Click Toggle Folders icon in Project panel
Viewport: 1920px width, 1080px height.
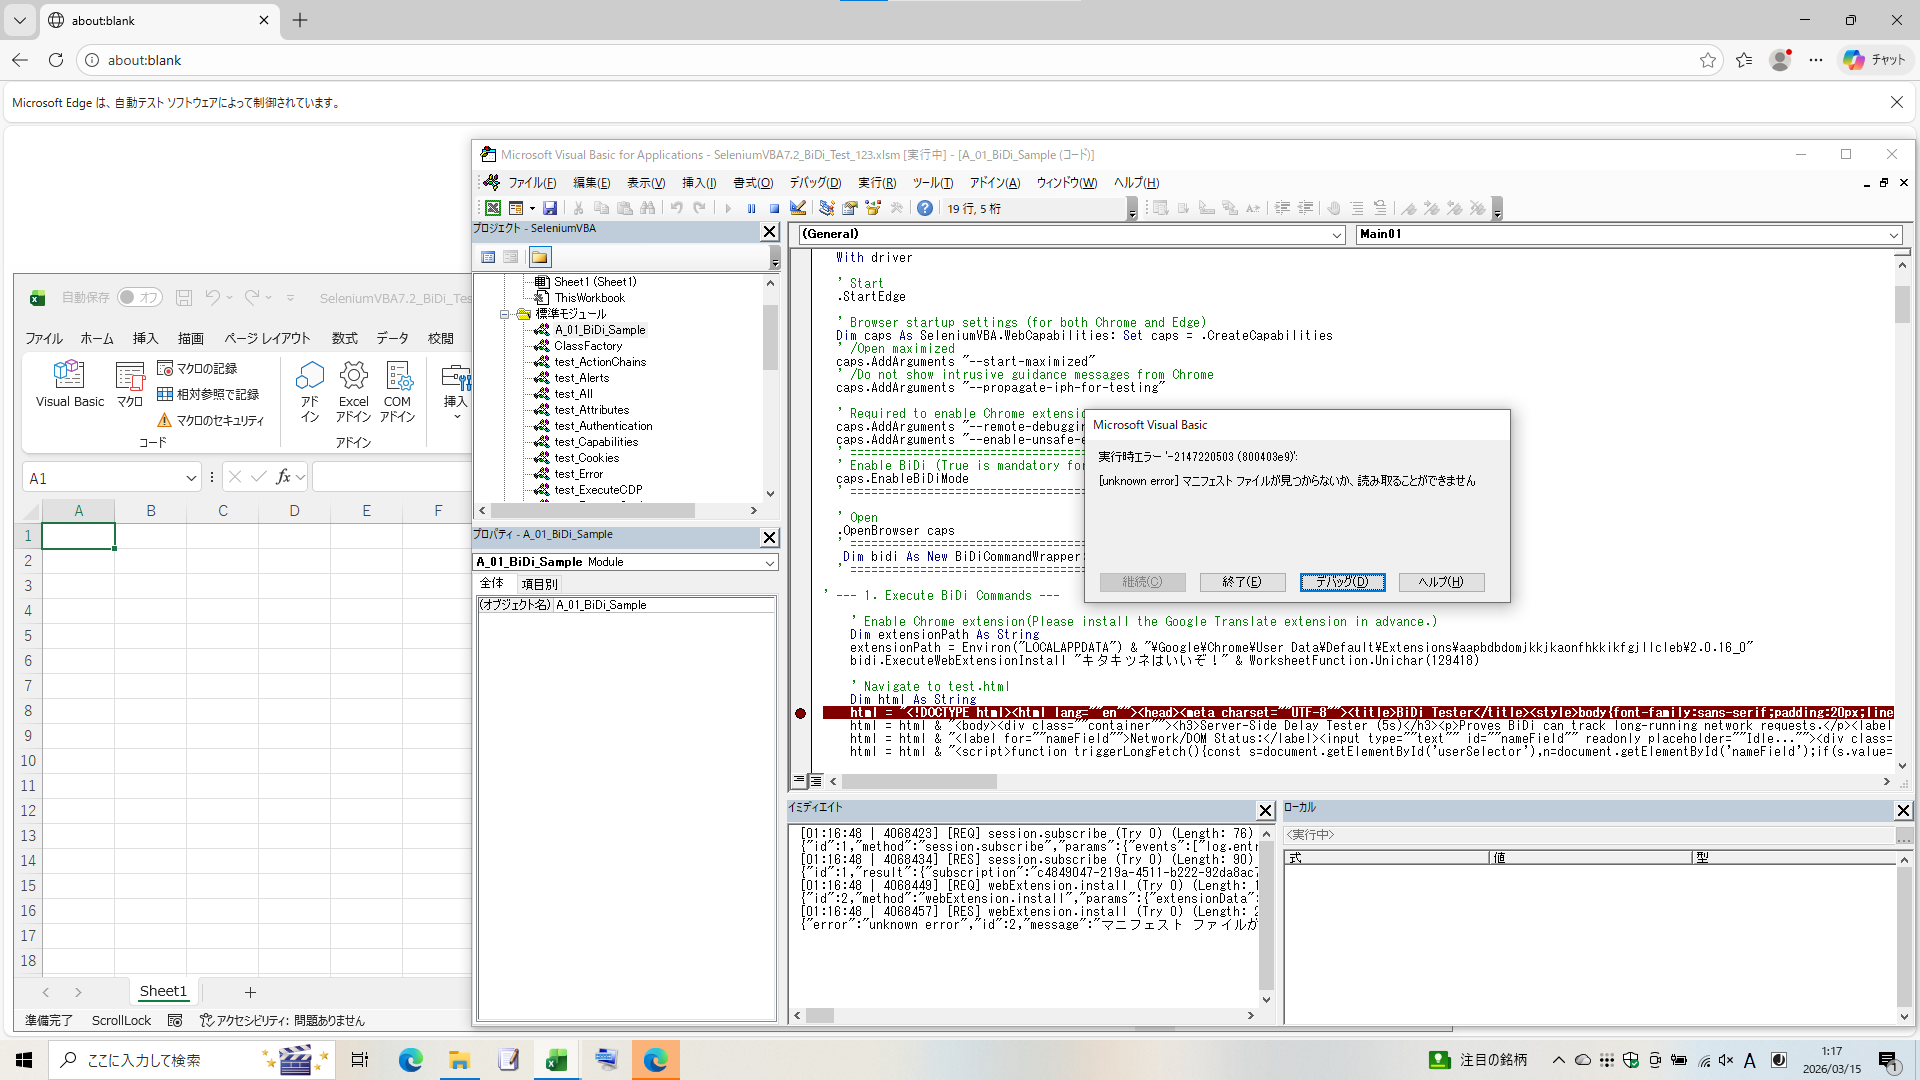540,257
